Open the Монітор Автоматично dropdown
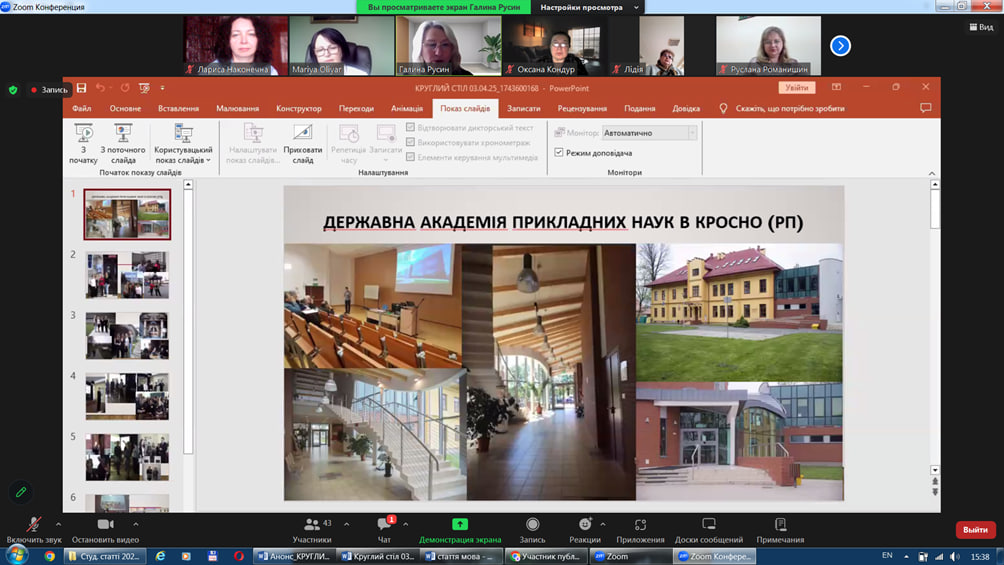 click(x=649, y=133)
